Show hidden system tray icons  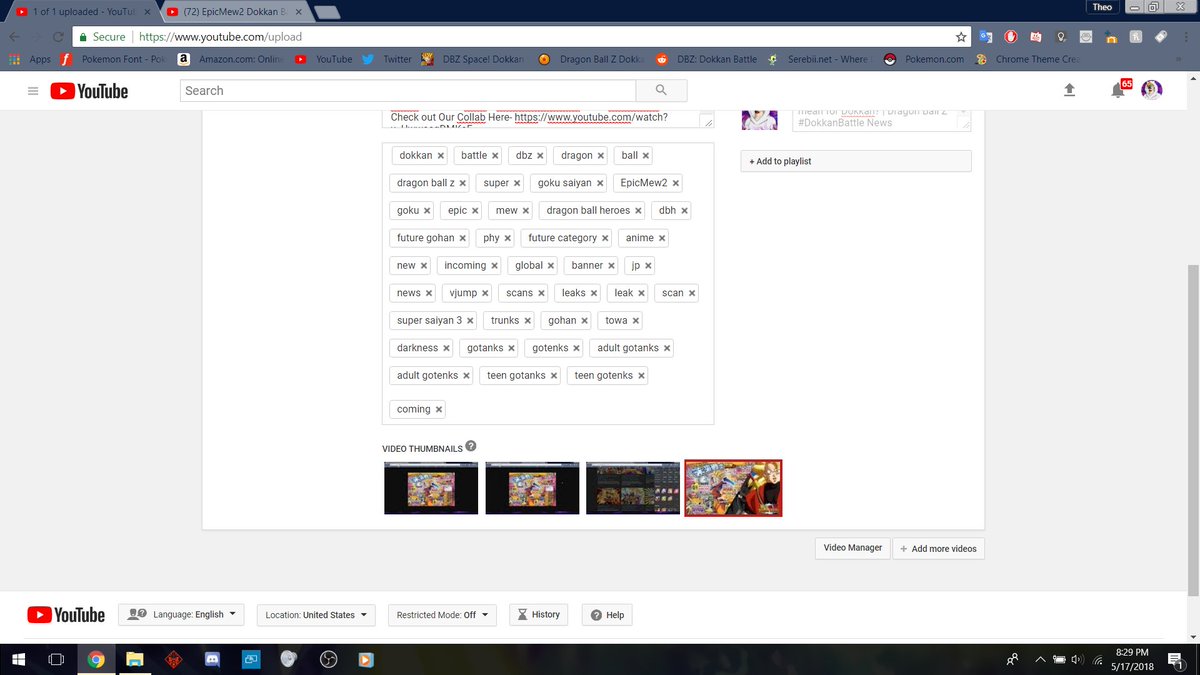pos(1040,659)
